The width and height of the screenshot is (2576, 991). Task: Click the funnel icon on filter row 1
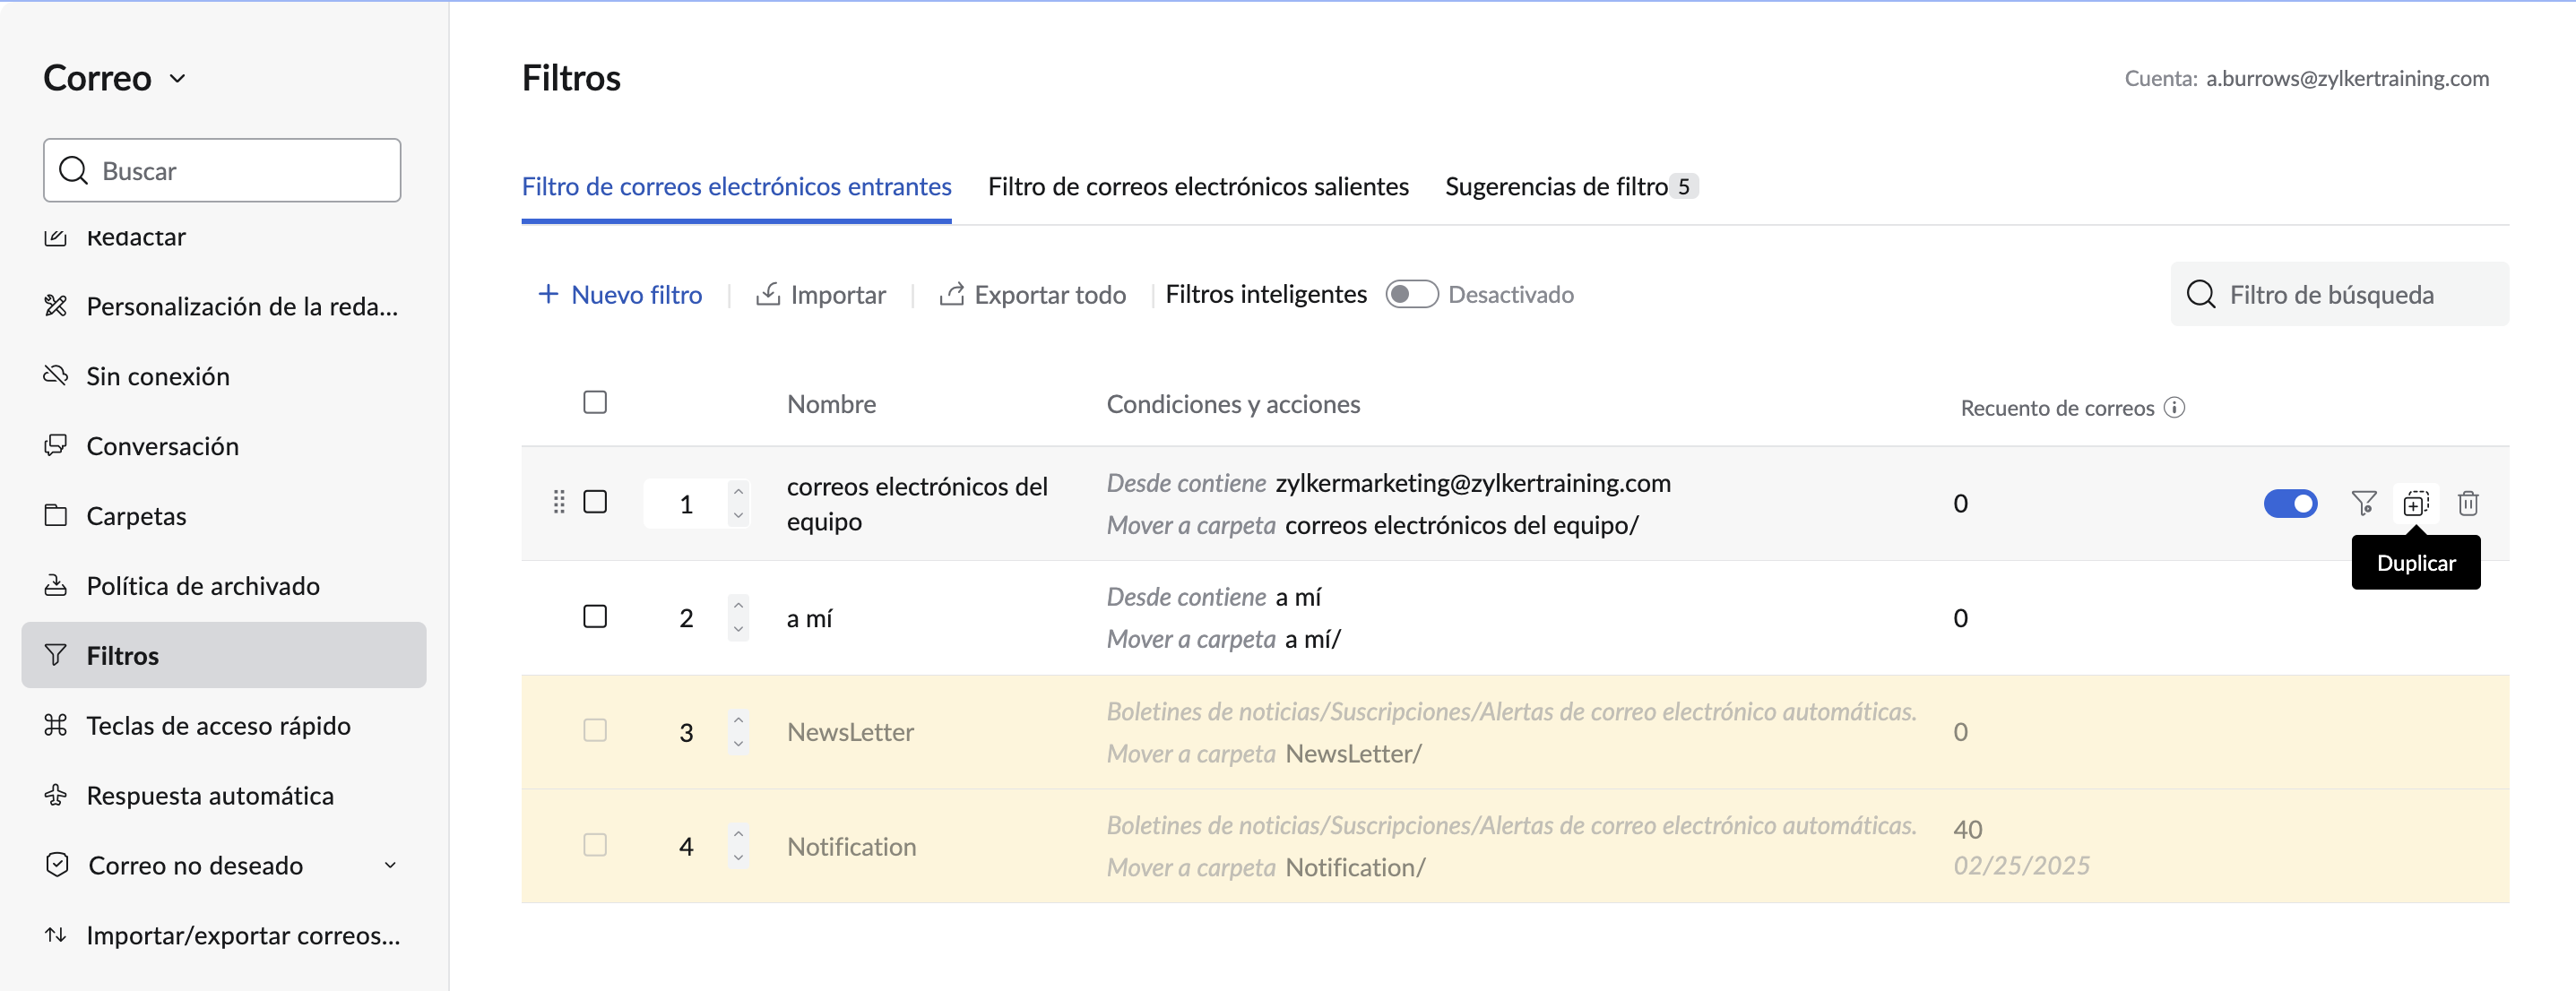pos(2364,503)
